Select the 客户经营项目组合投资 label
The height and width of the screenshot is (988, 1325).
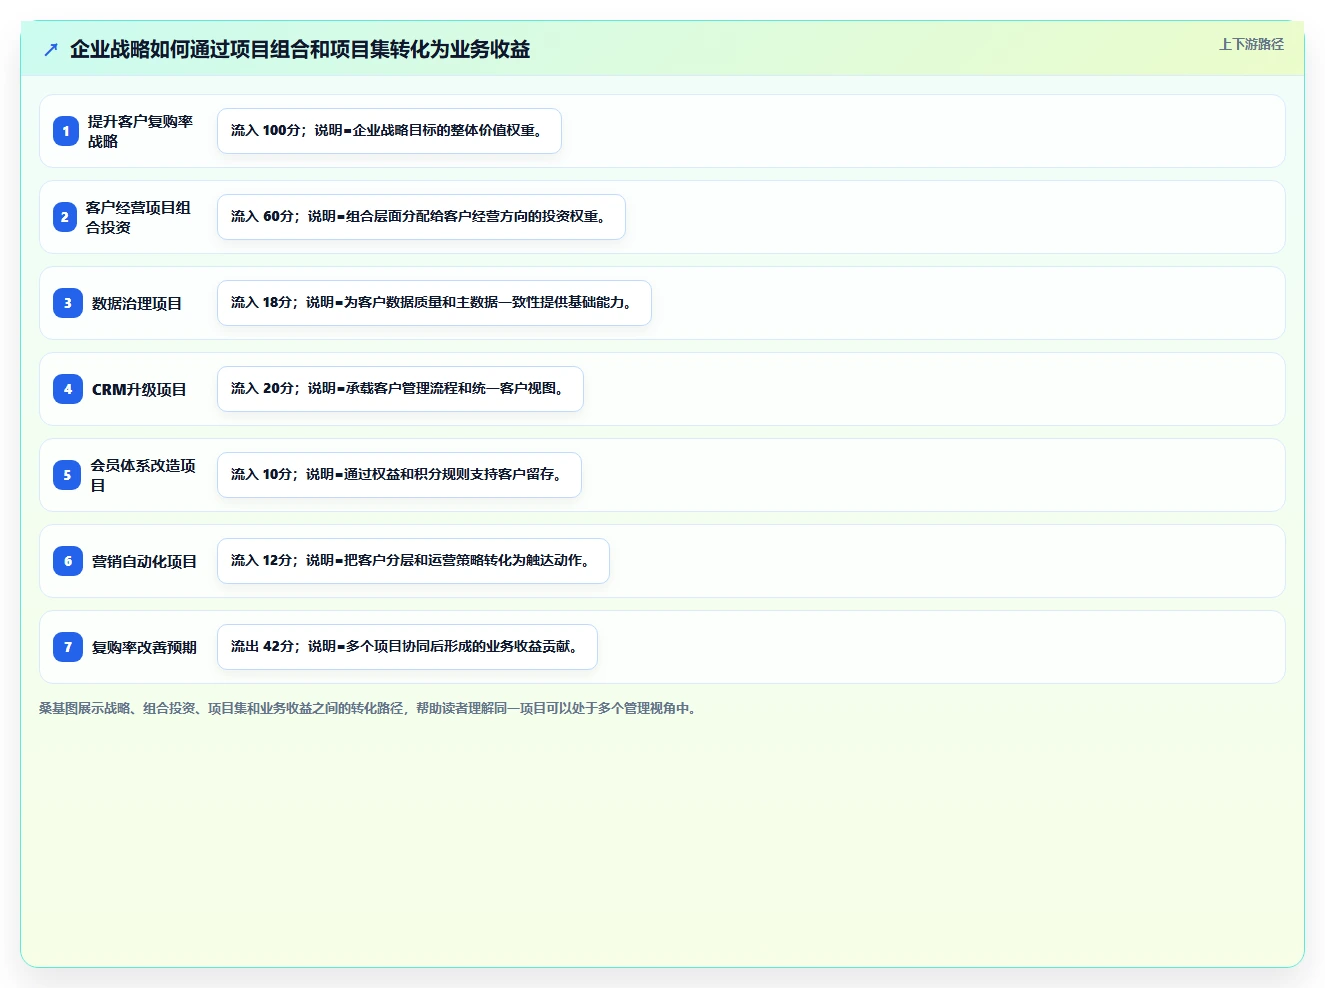tap(138, 217)
